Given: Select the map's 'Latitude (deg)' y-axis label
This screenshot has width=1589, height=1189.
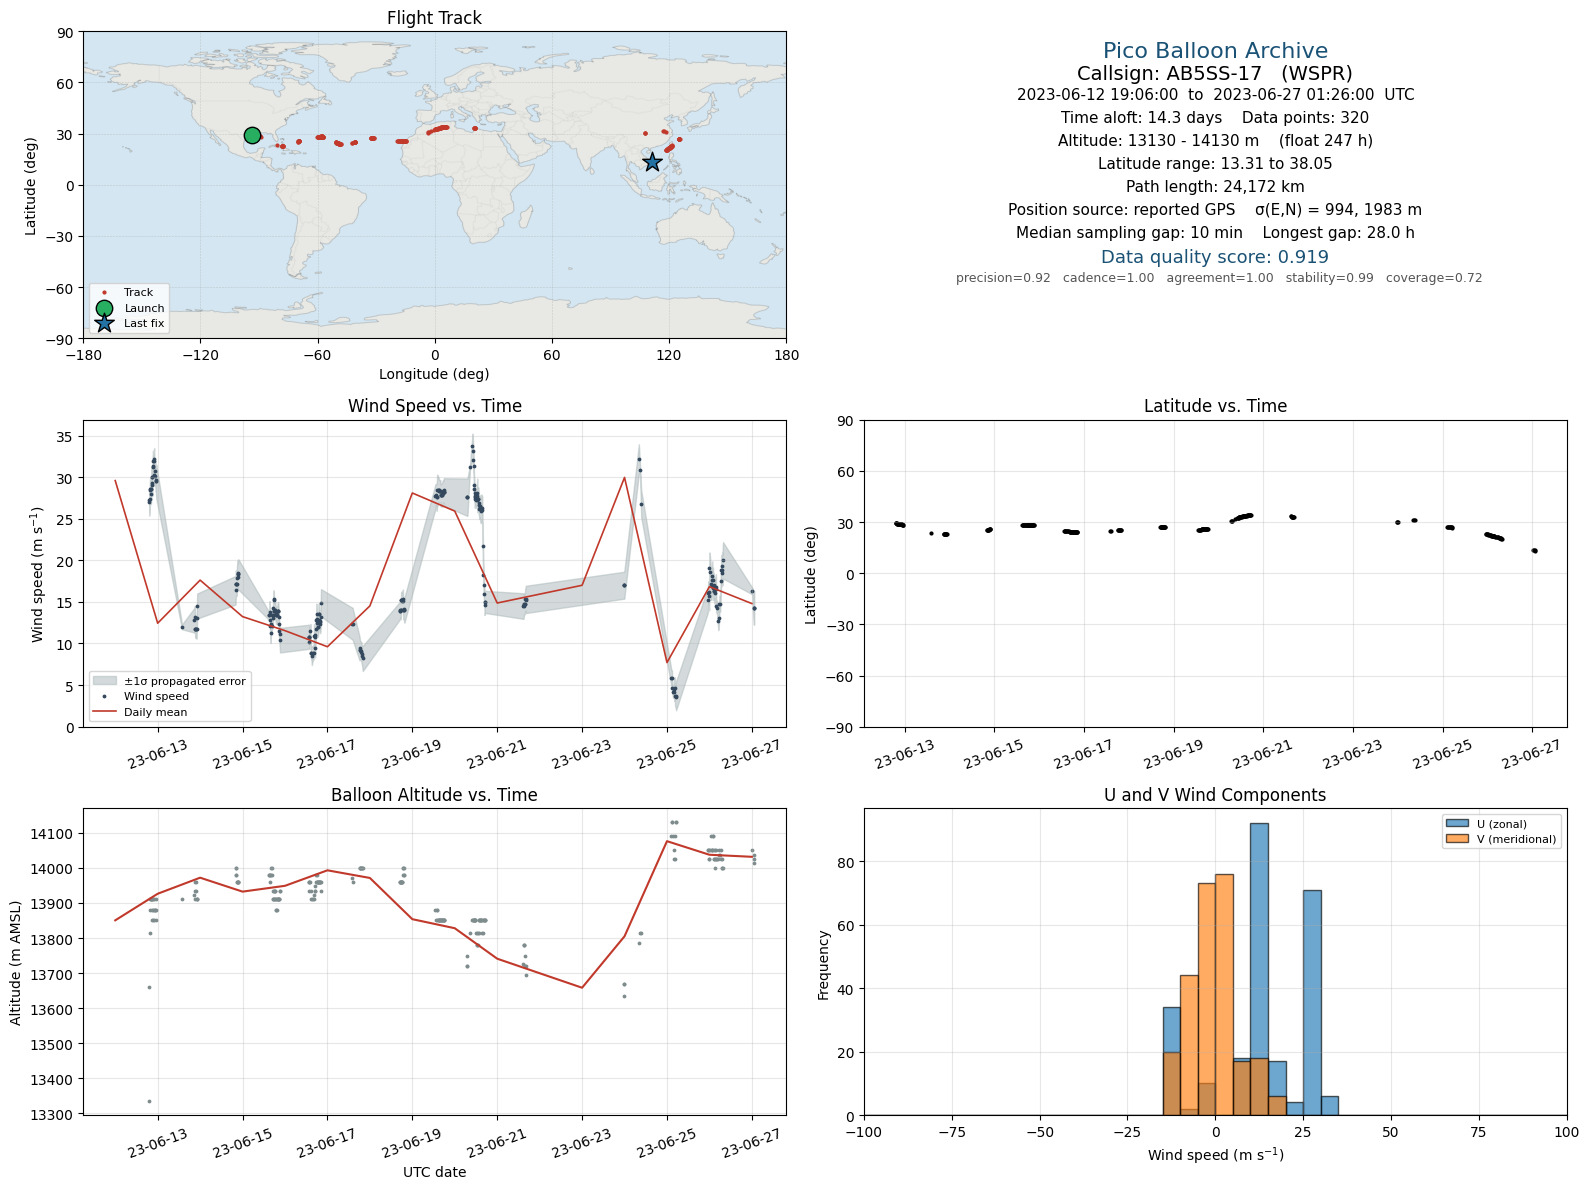Looking at the screenshot, I should (x=31, y=186).
